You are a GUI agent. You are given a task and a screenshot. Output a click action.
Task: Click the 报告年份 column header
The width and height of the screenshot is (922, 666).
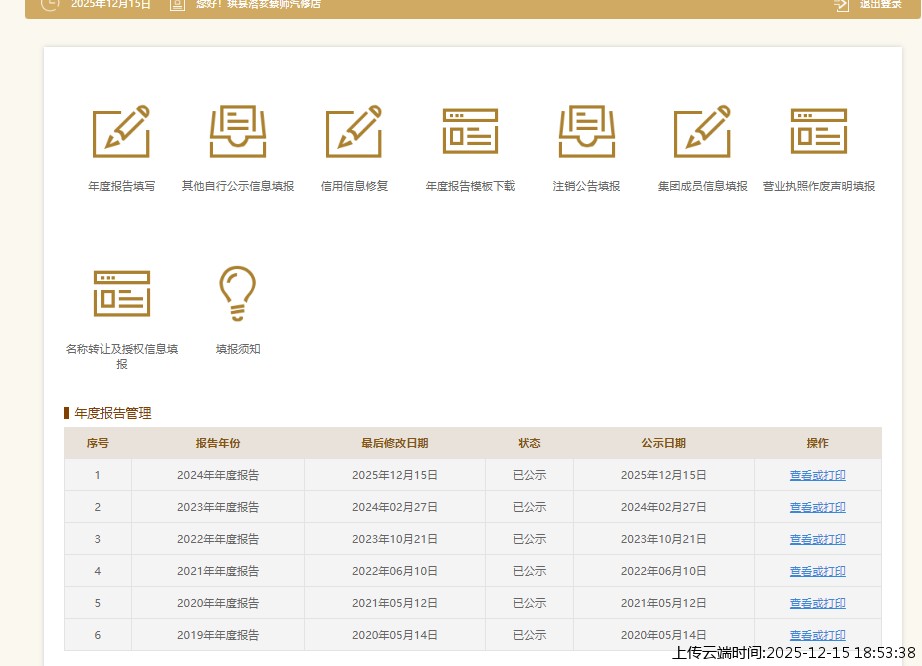click(218, 443)
